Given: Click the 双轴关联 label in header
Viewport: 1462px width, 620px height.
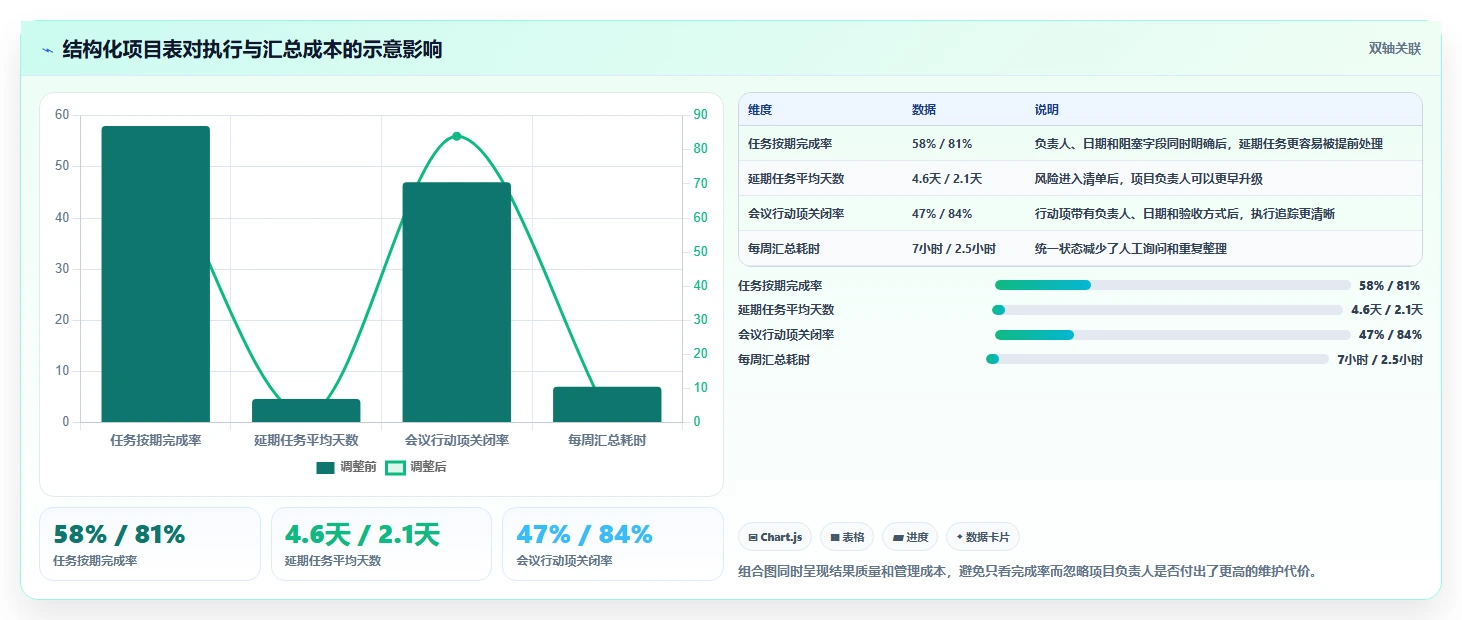Looking at the screenshot, I should point(1394,49).
